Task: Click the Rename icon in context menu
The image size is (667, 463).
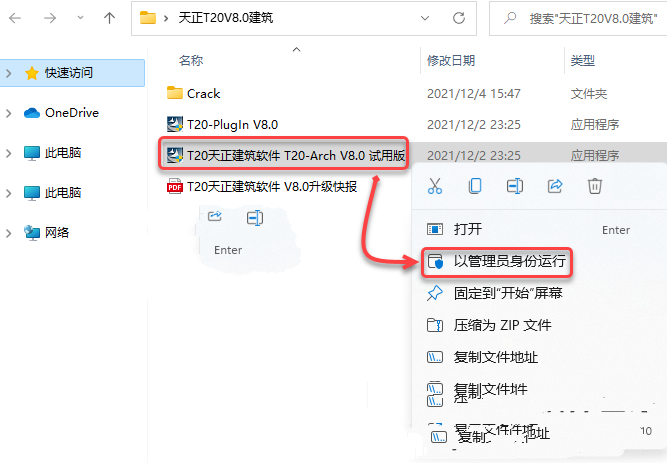Action: pos(515,186)
